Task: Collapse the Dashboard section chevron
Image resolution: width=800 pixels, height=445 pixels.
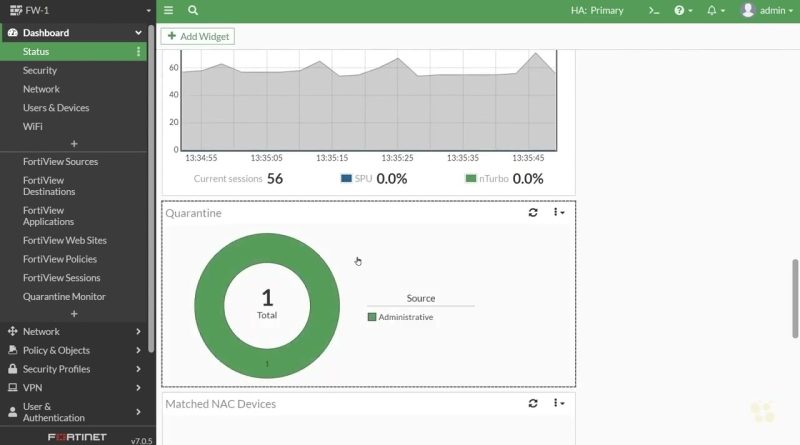Action: [138, 33]
